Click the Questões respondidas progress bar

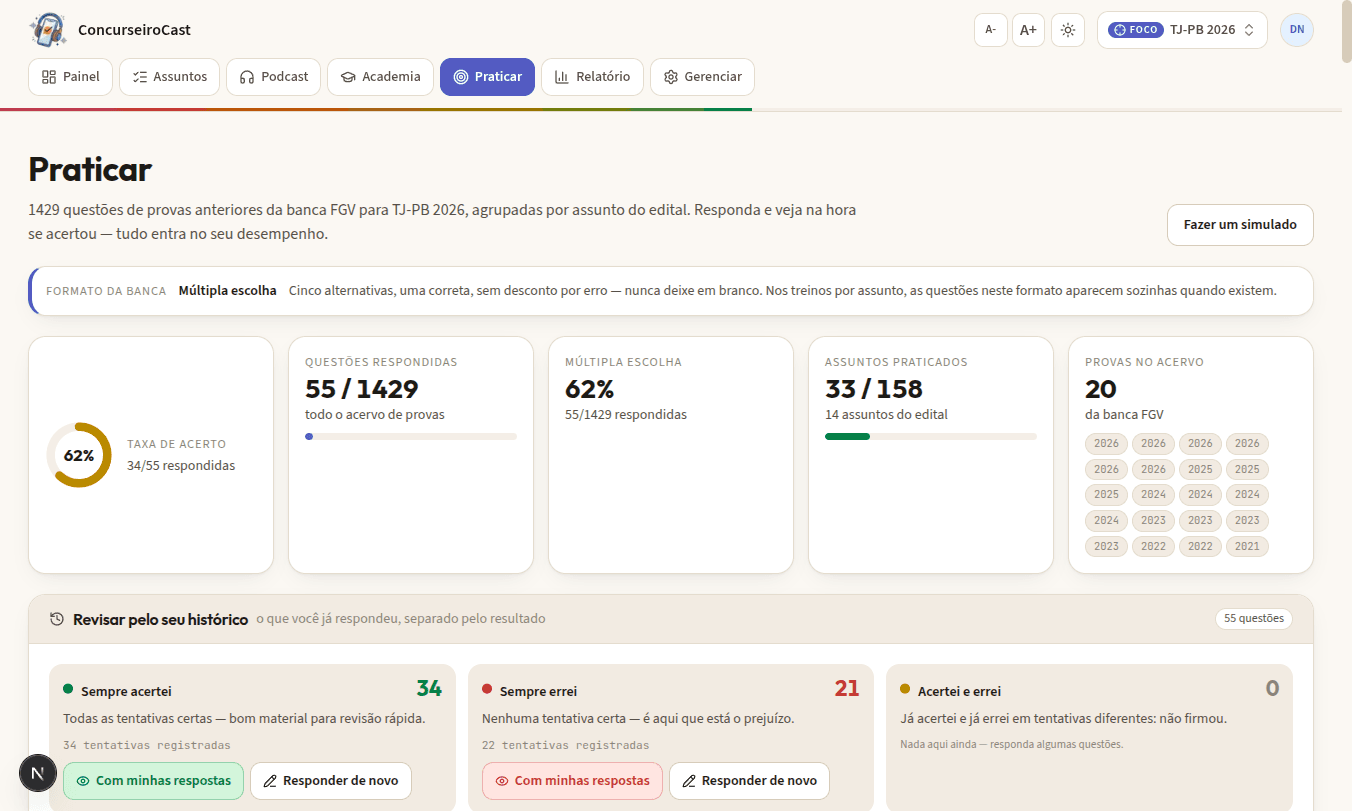pyautogui.click(x=411, y=437)
